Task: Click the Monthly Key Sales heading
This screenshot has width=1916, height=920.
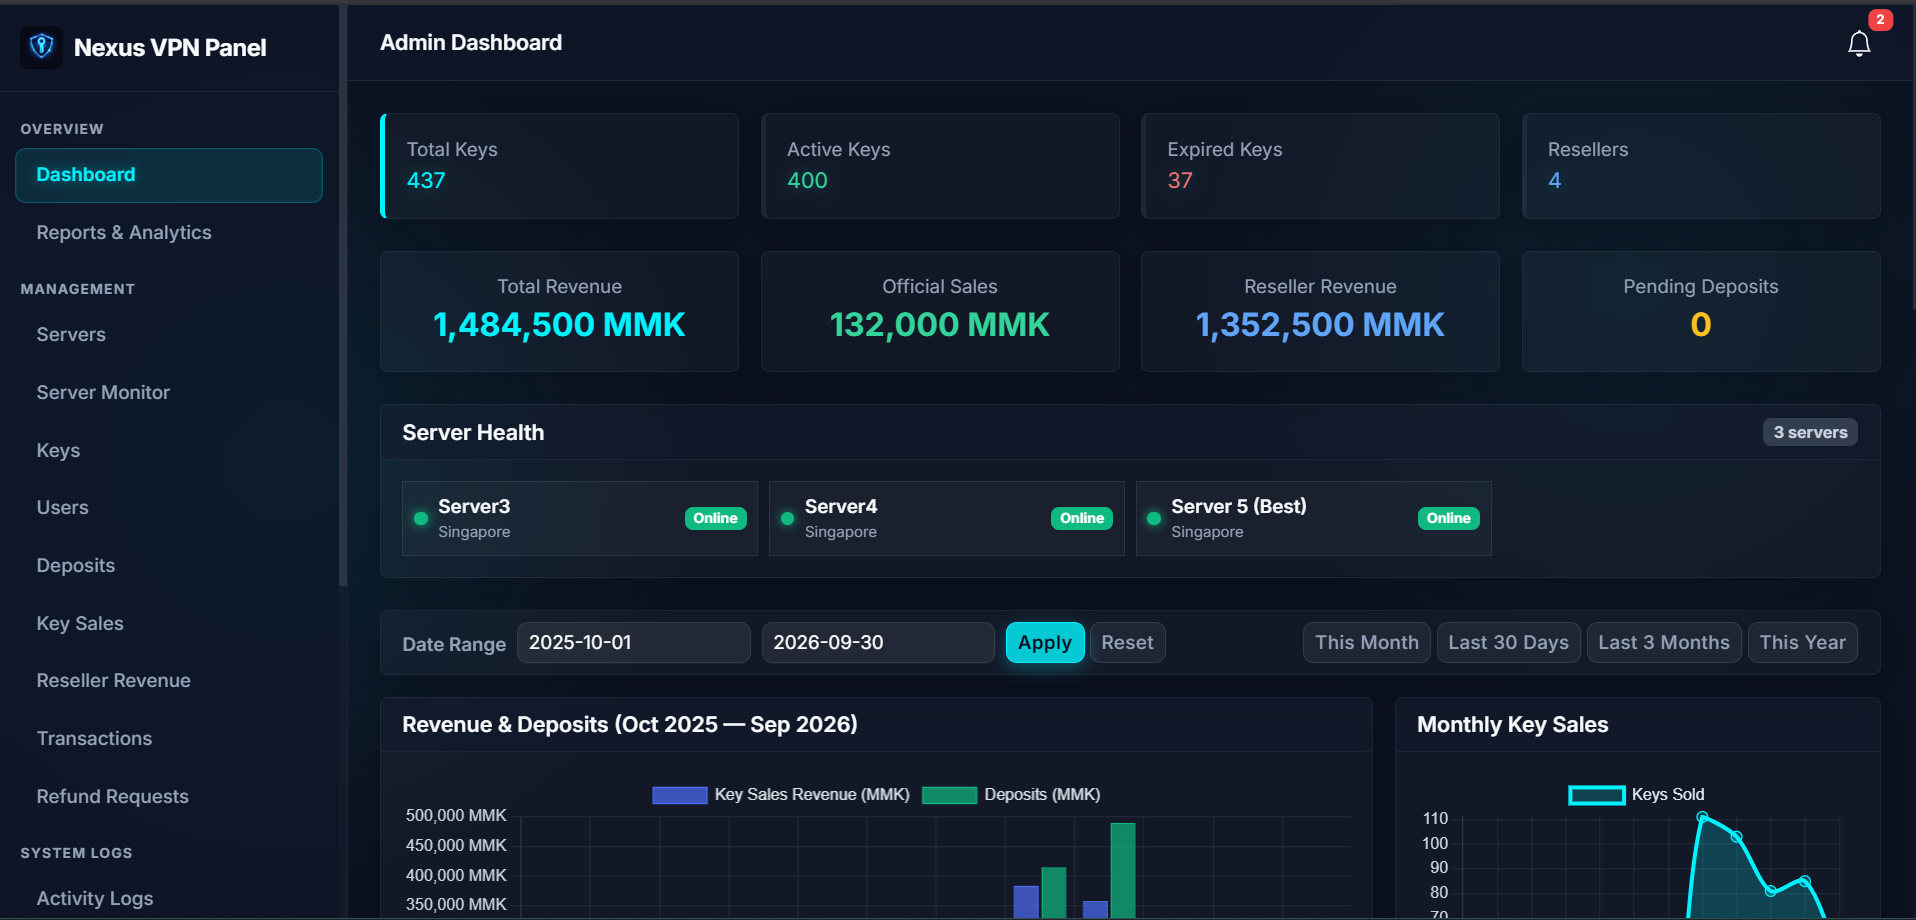Action: point(1512,725)
